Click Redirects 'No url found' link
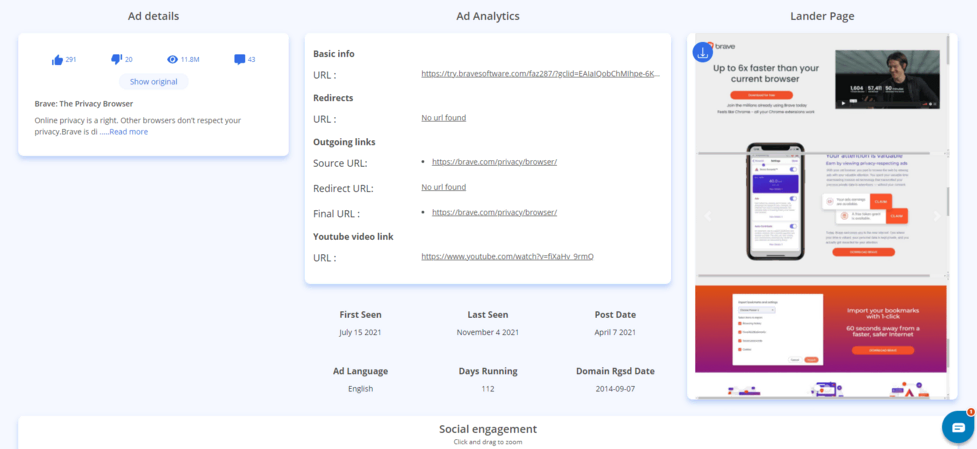This screenshot has height=449, width=977. (x=444, y=118)
